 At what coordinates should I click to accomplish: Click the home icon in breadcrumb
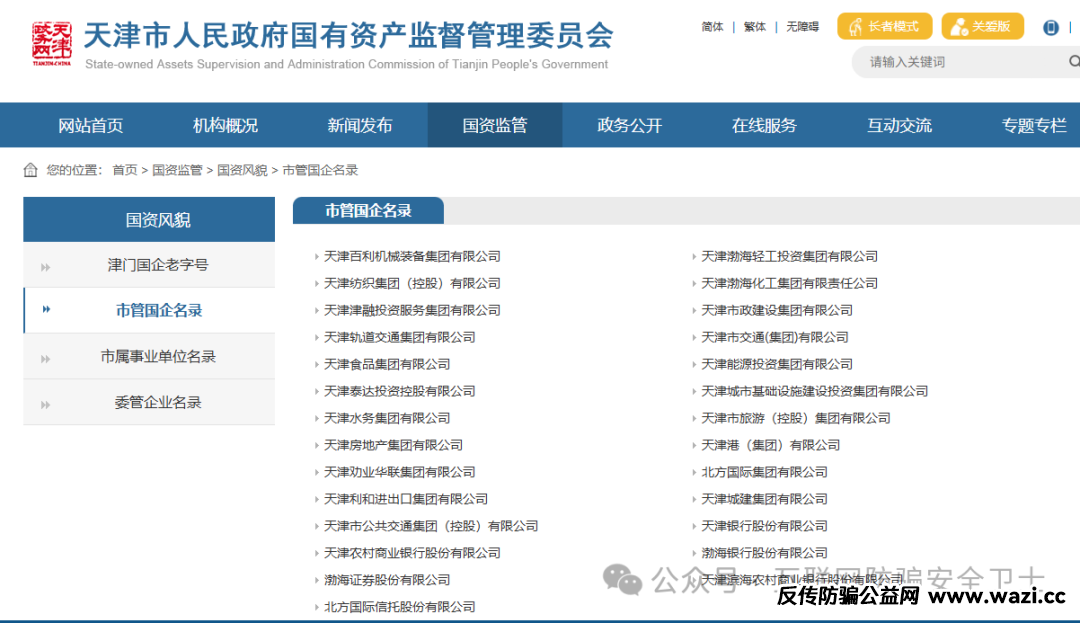click(30, 170)
